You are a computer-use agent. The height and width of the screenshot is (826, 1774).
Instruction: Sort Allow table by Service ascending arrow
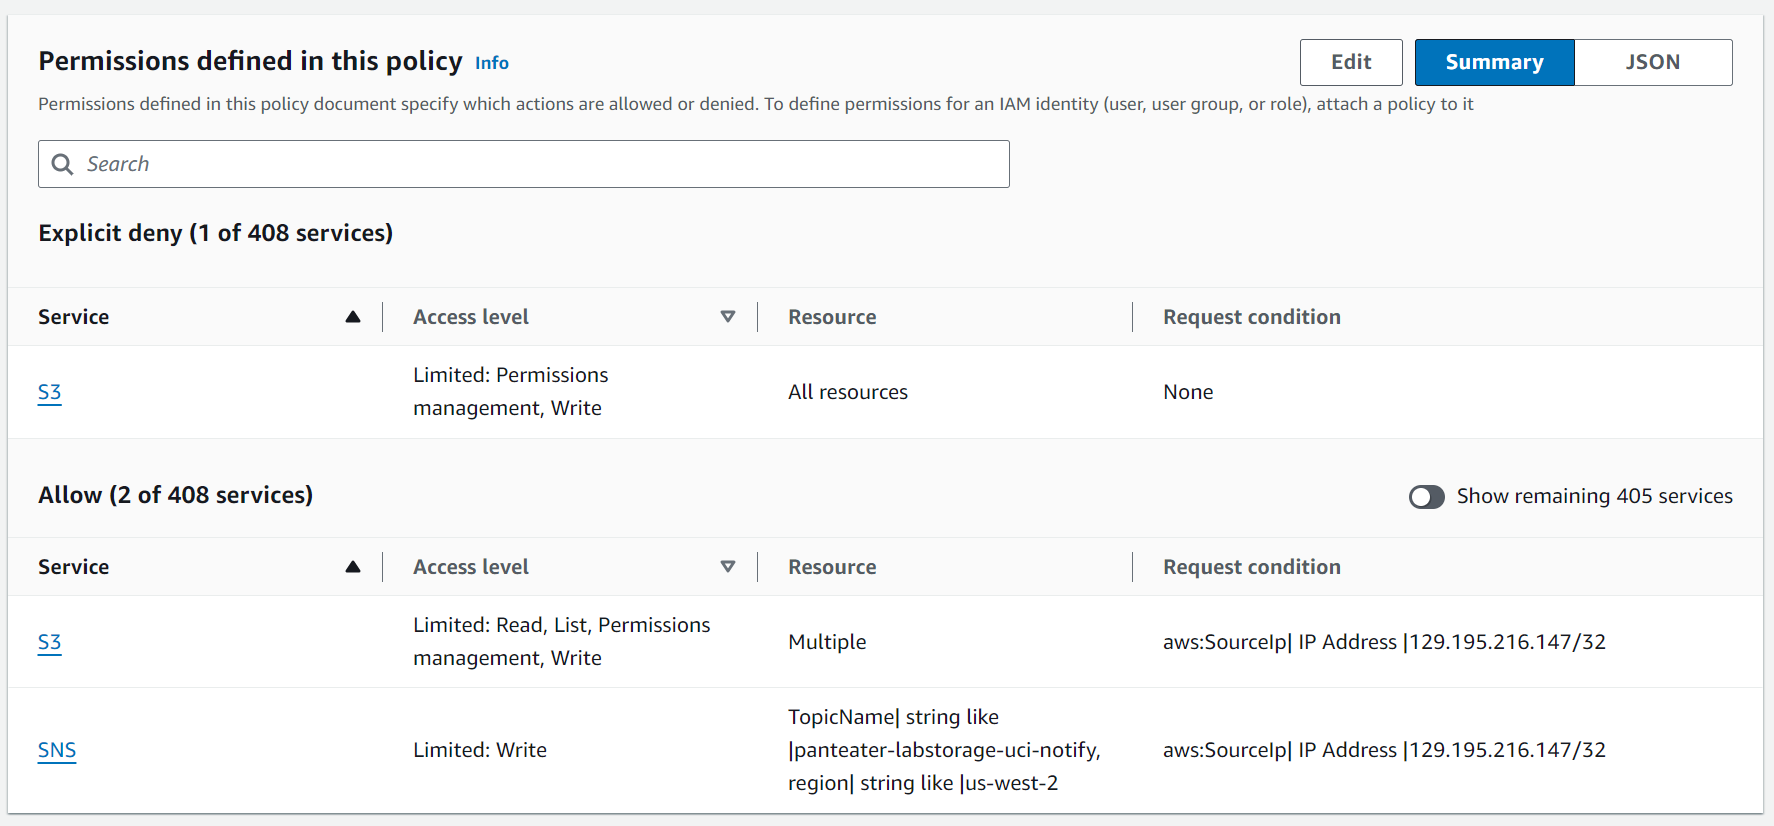click(x=353, y=567)
